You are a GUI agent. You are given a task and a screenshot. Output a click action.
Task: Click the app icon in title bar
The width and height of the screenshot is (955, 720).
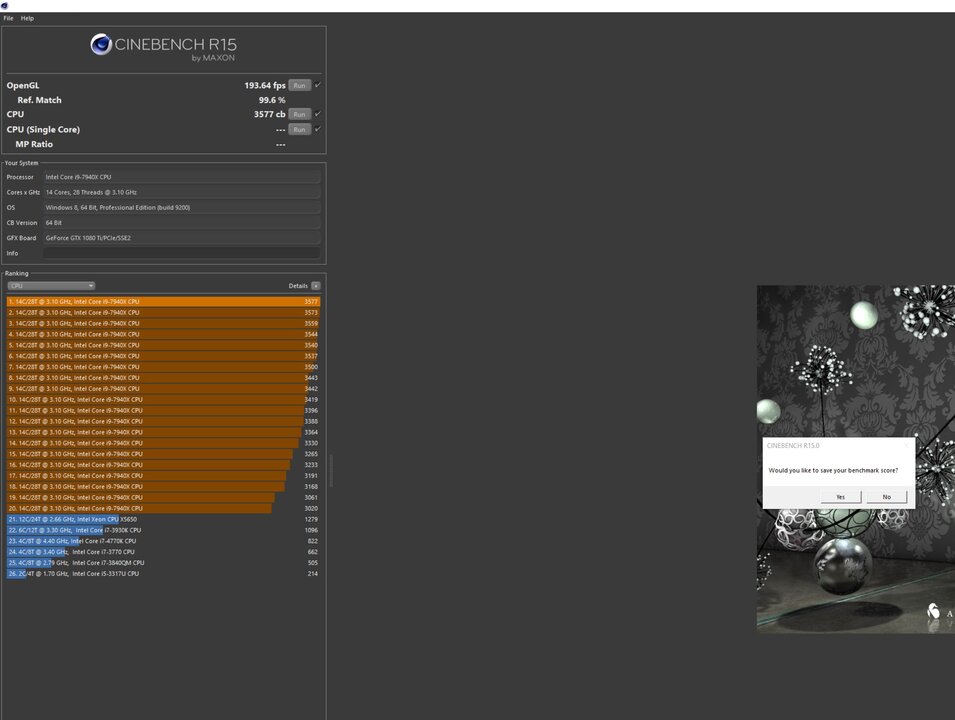coord(4,5)
